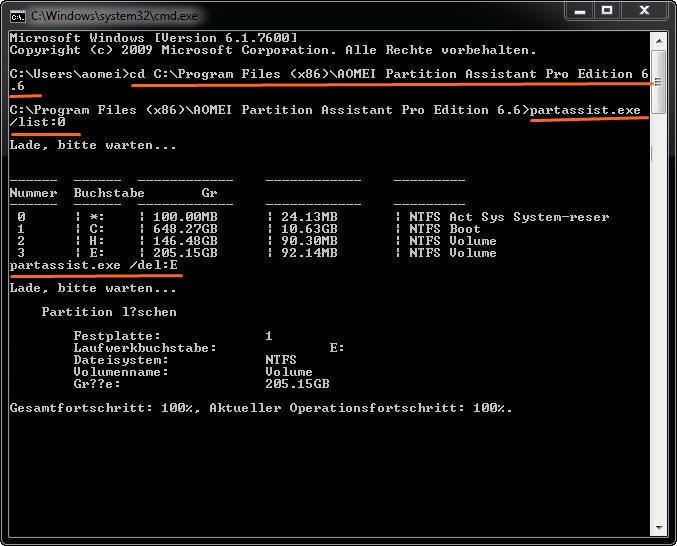Minimize the cmd.exe window

[x=580, y=11]
